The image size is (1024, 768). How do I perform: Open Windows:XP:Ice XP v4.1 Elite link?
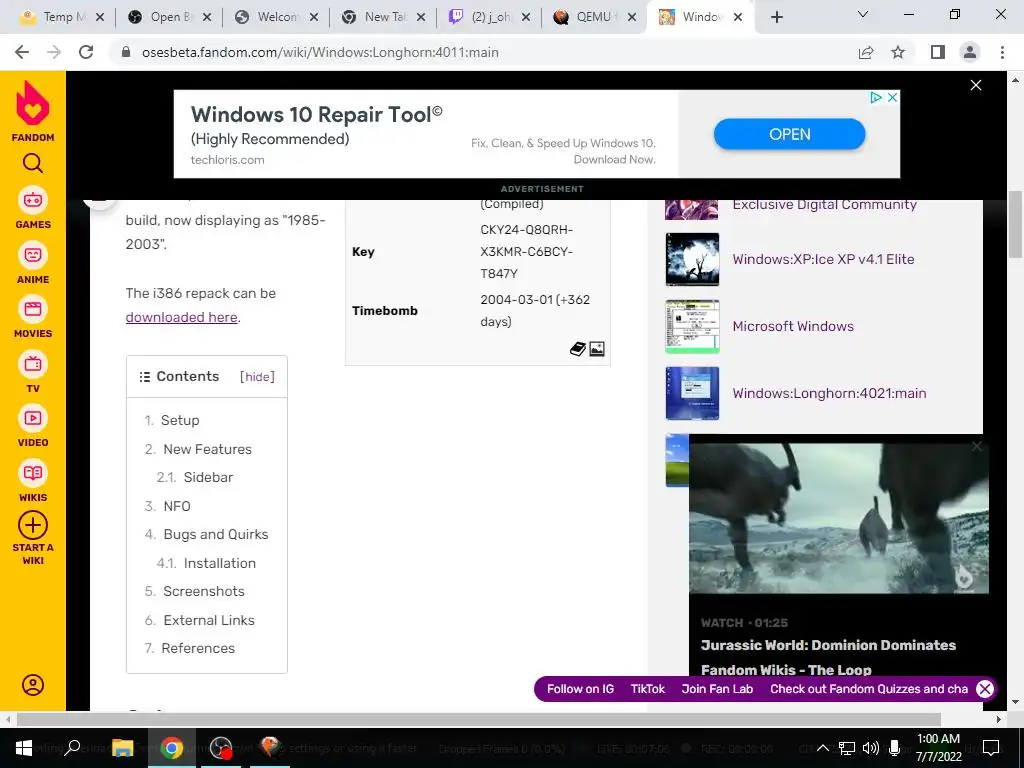(823, 259)
